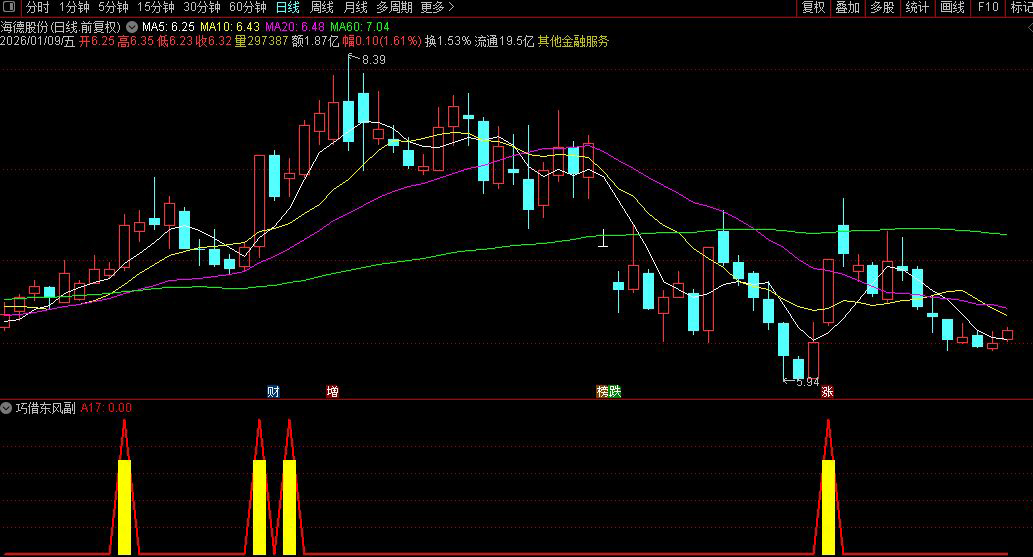Click the 财 financial report marker
The image size is (1033, 557).
(x=273, y=392)
